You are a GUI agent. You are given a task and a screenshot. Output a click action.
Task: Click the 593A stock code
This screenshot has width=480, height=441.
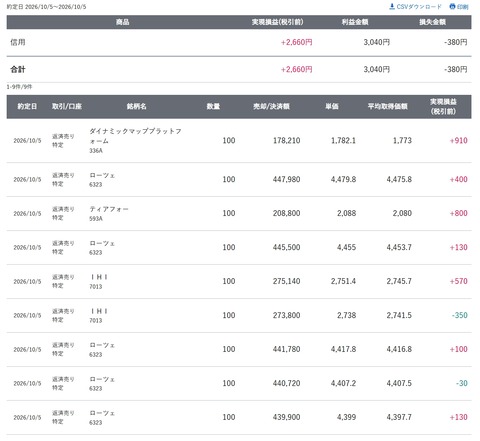pos(96,219)
